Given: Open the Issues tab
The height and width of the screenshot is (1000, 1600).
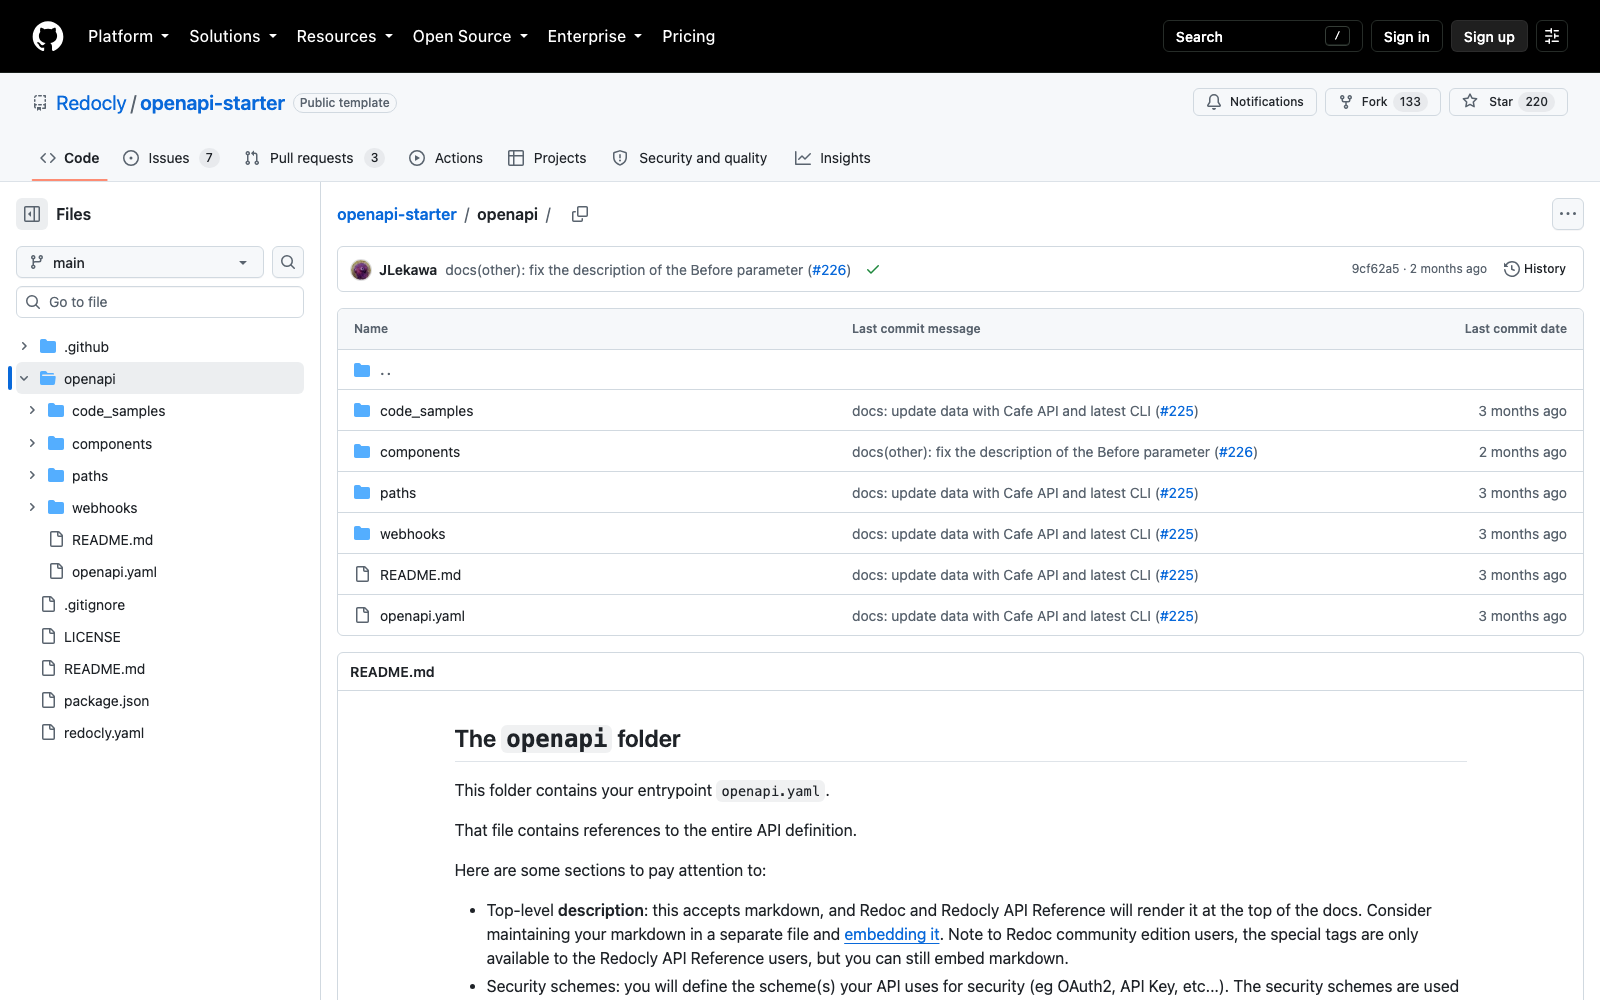Looking at the screenshot, I should tap(170, 158).
